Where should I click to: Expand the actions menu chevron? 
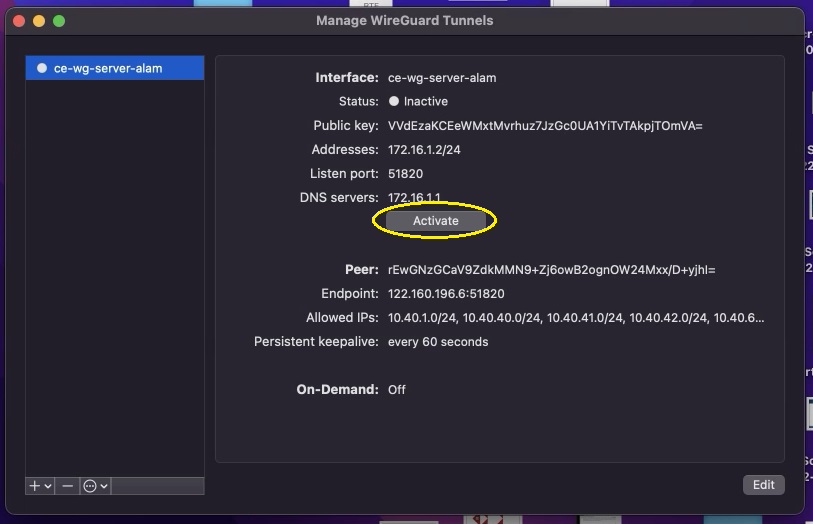[x=104, y=486]
